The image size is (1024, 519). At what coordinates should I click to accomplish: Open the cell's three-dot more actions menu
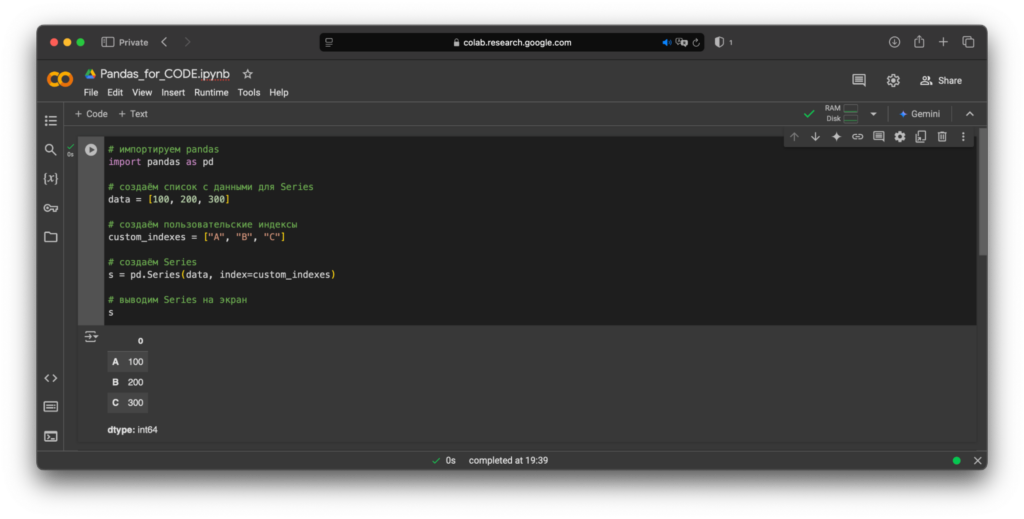[963, 137]
